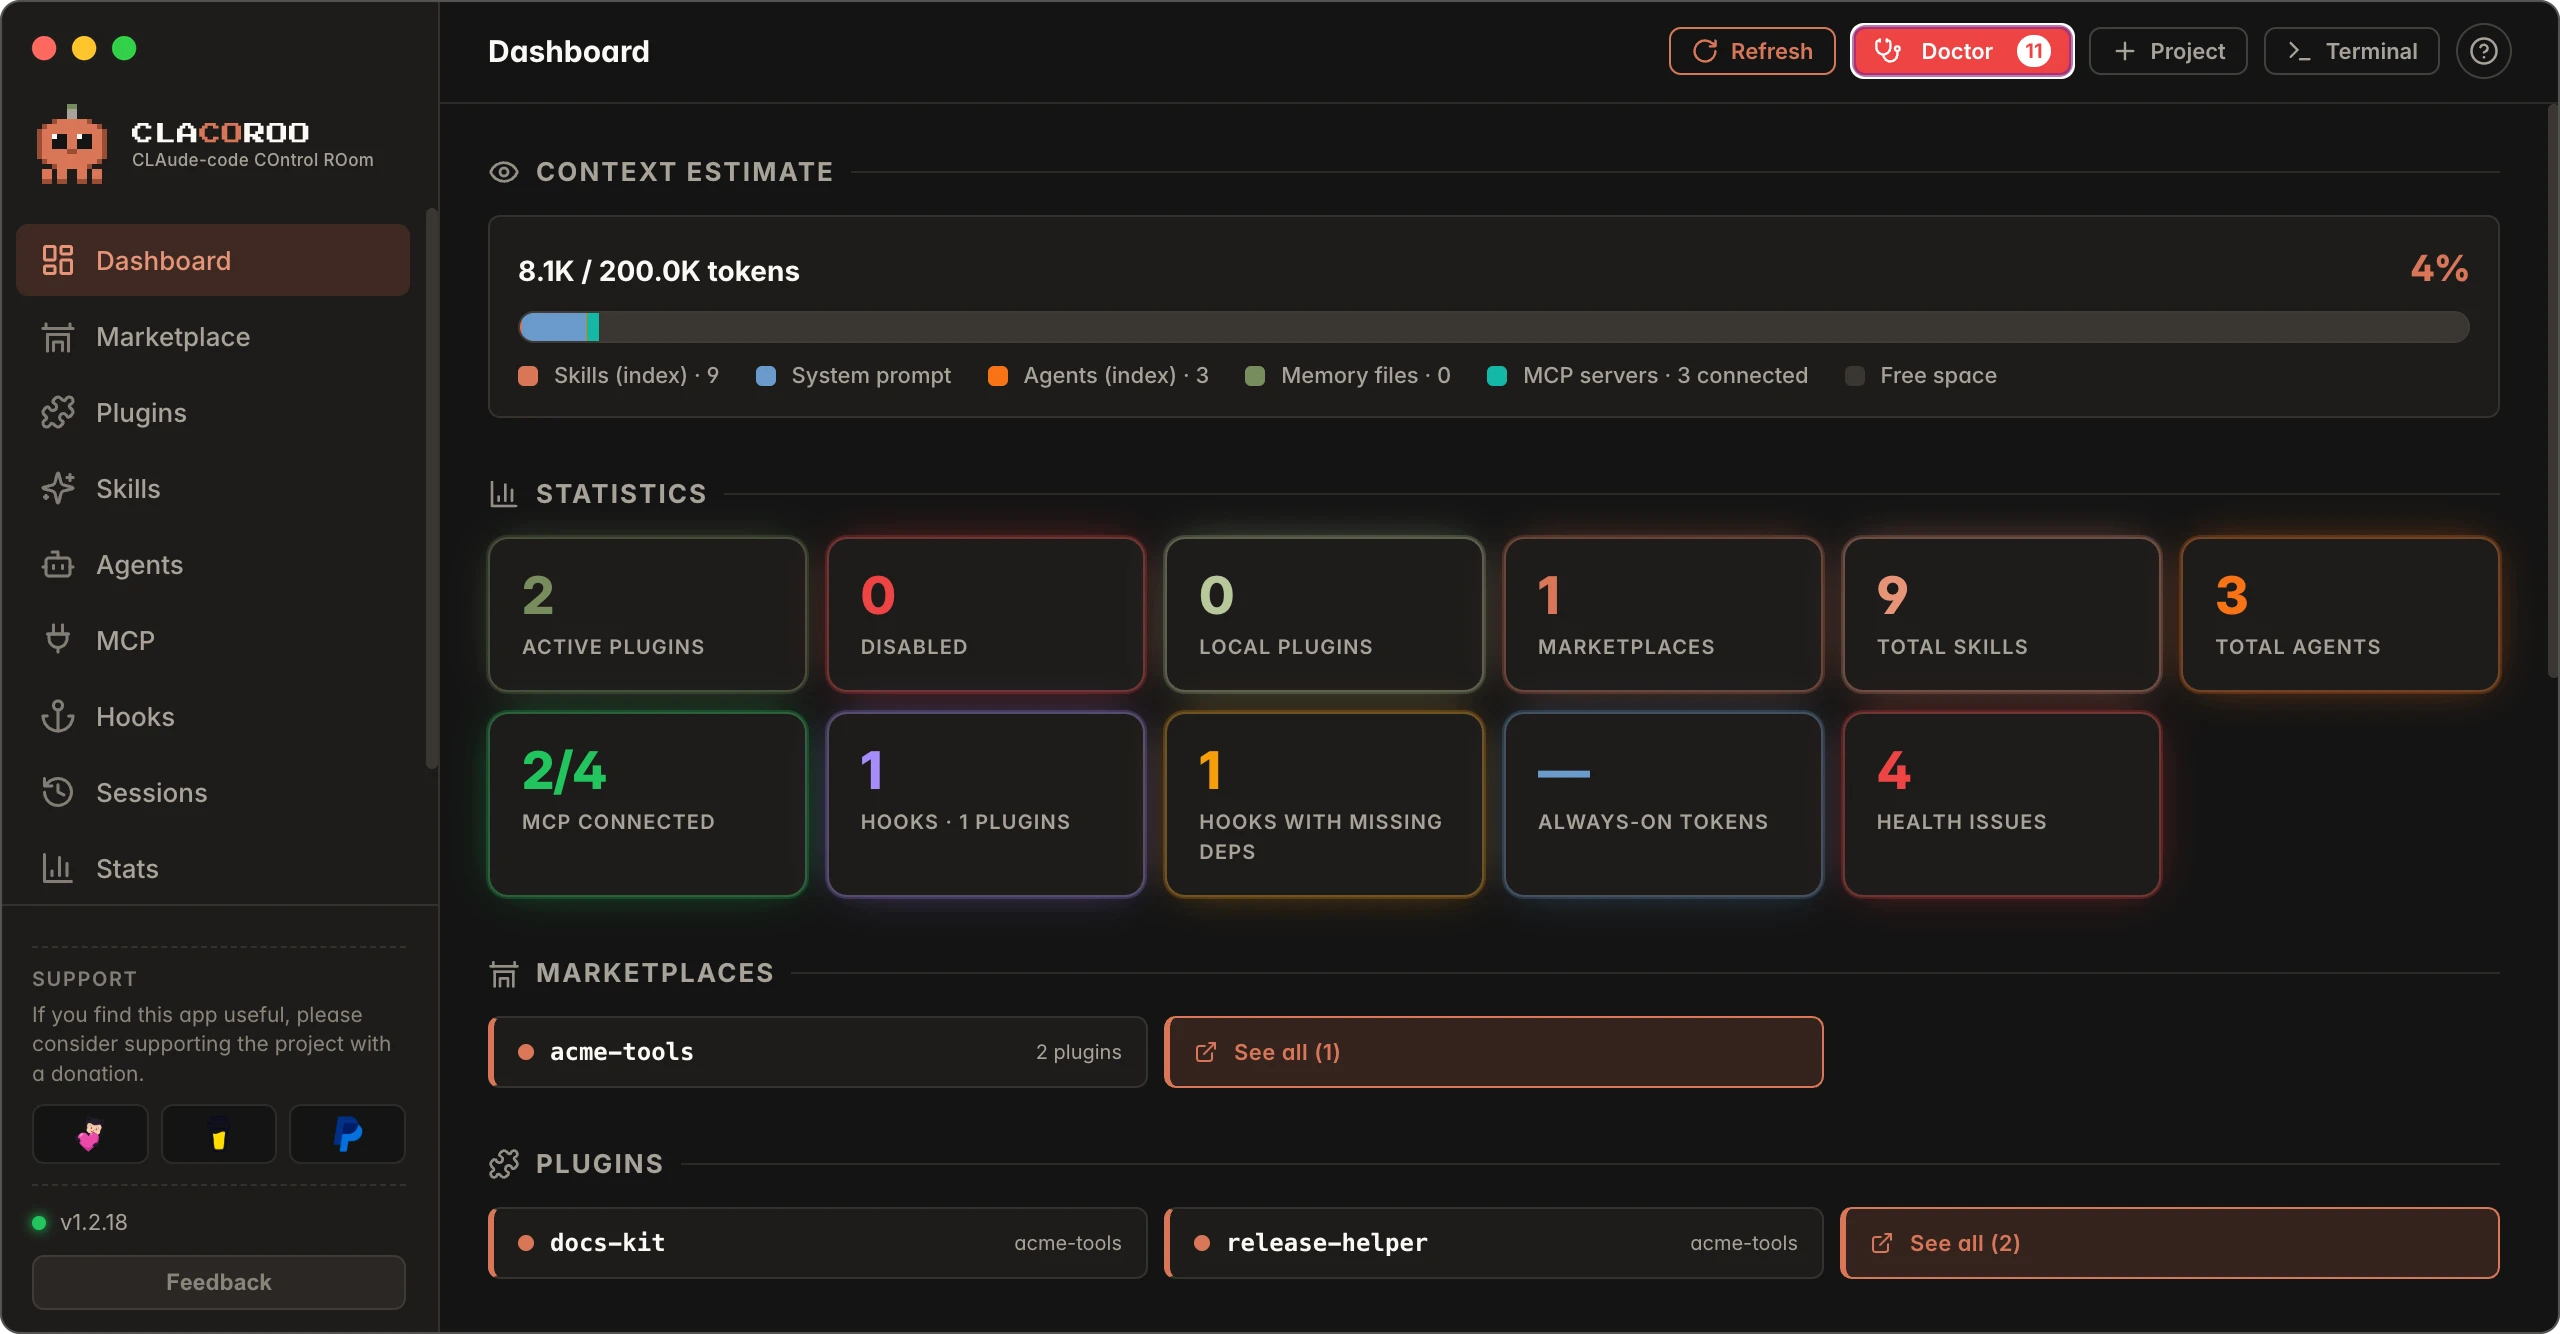Select the MCP Connected stat card
The width and height of the screenshot is (2560, 1334).
coord(647,804)
